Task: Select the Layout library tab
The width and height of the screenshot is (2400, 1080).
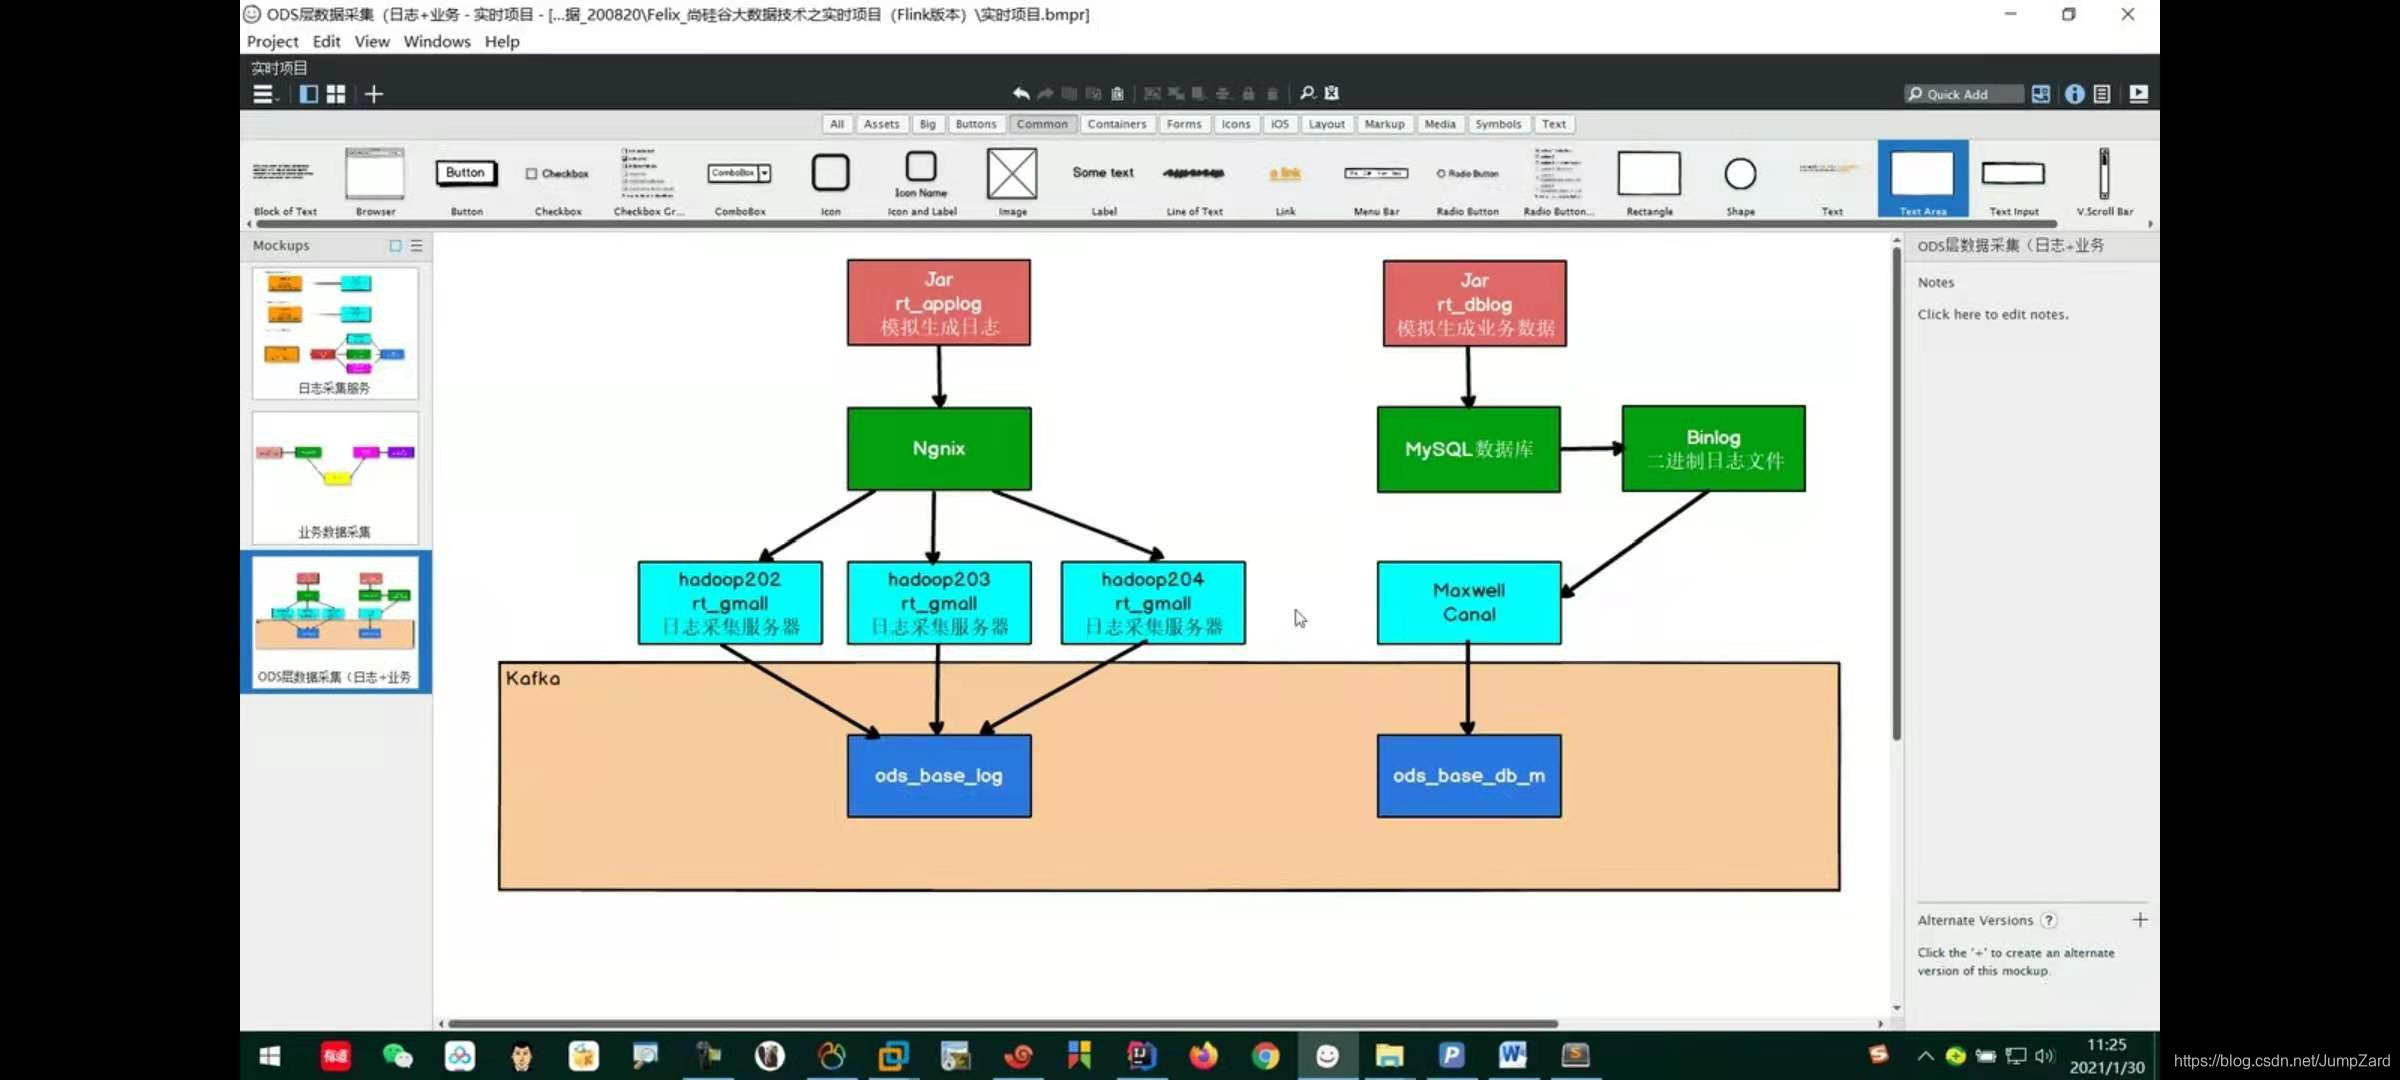Action: click(1327, 124)
